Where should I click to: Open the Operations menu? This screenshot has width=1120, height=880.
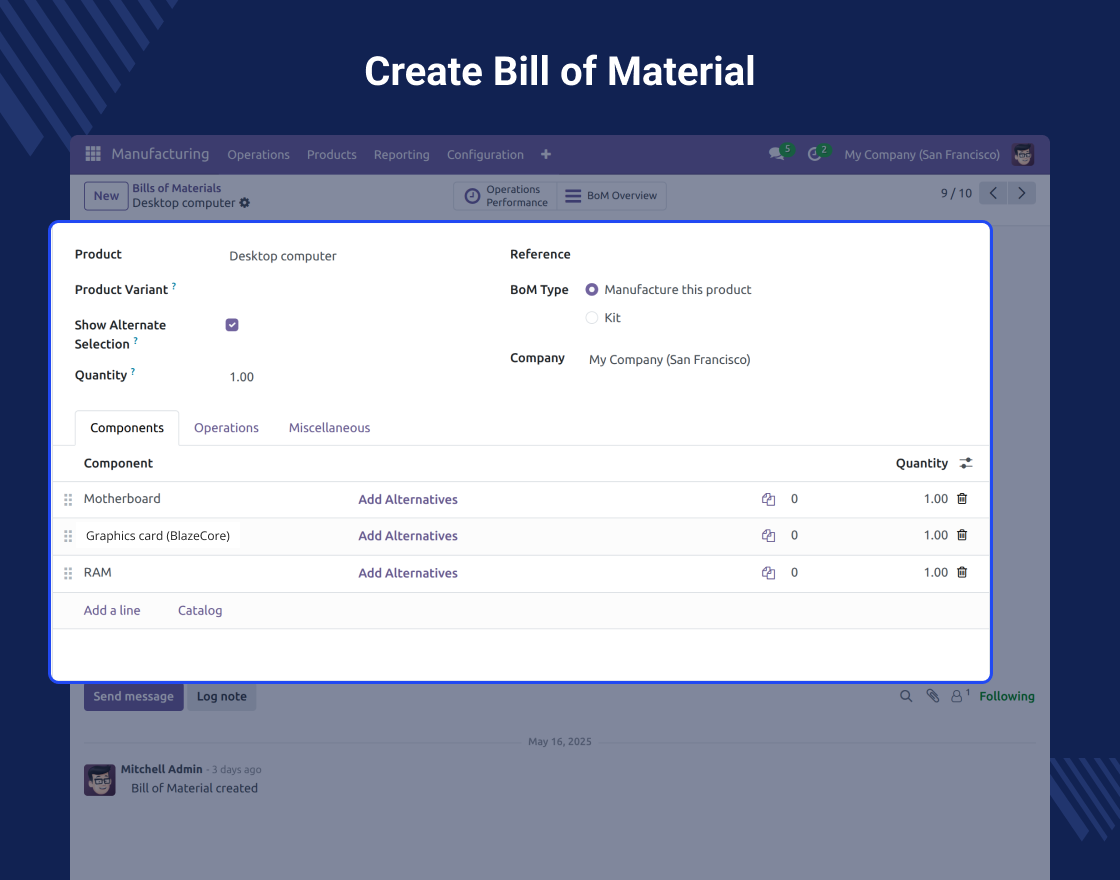259,154
